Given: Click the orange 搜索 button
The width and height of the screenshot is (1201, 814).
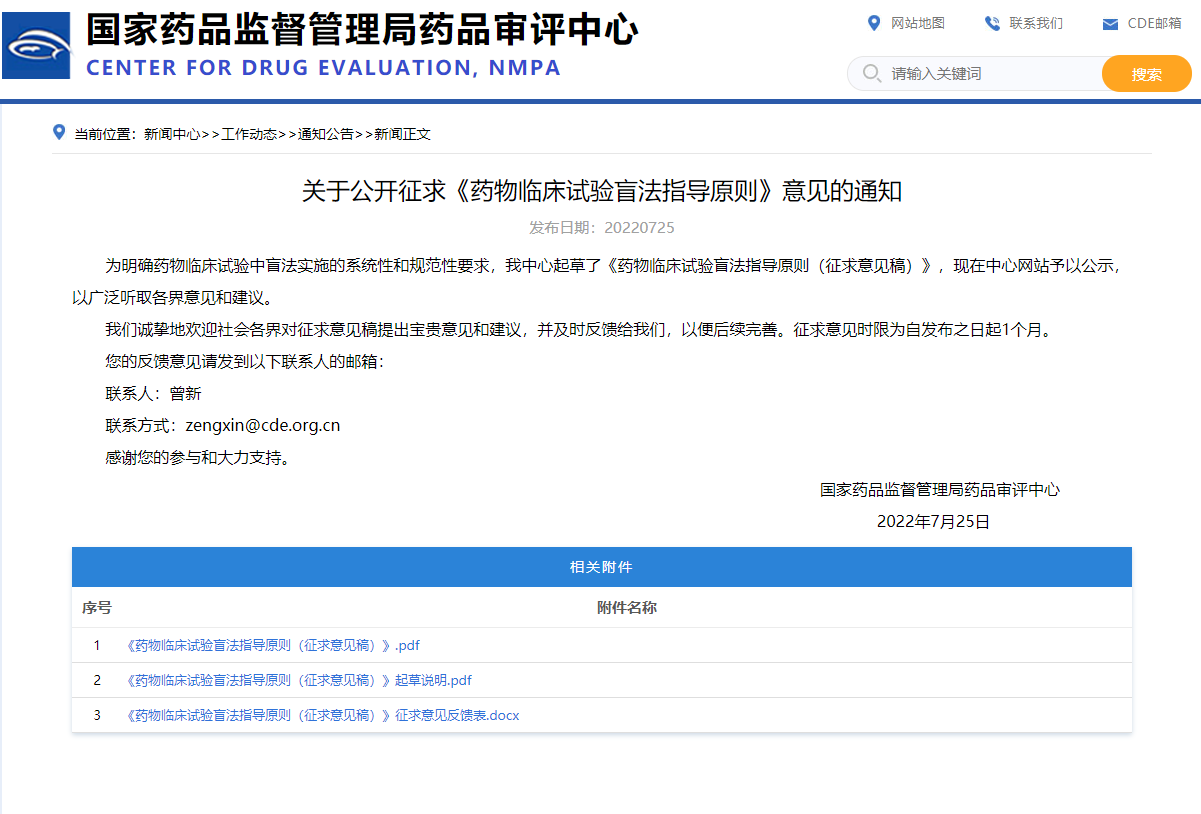Looking at the screenshot, I should pyautogui.click(x=1147, y=73).
